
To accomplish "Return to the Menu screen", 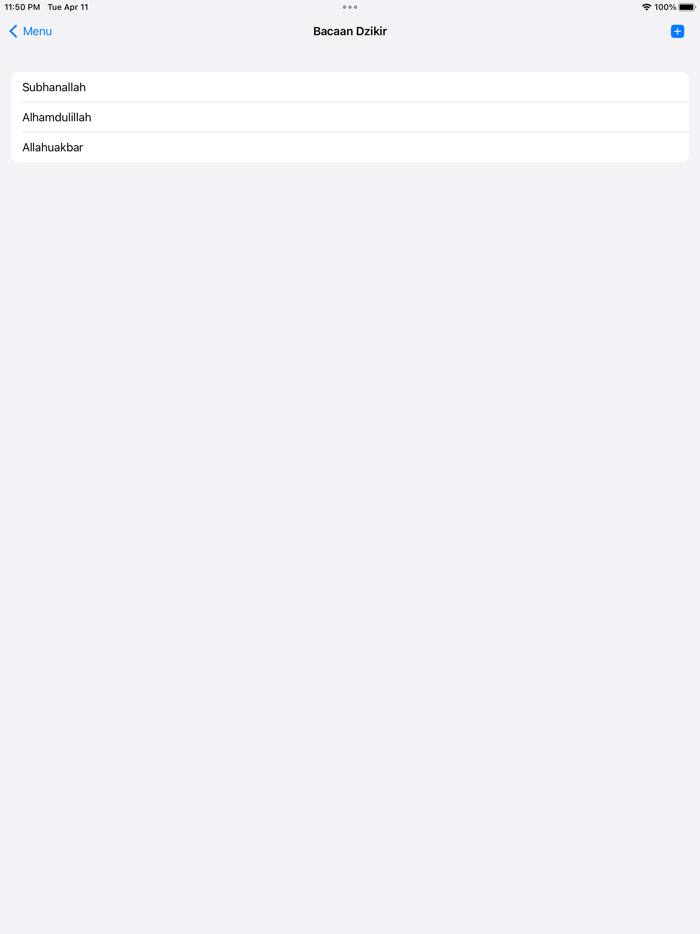I will click(30, 31).
